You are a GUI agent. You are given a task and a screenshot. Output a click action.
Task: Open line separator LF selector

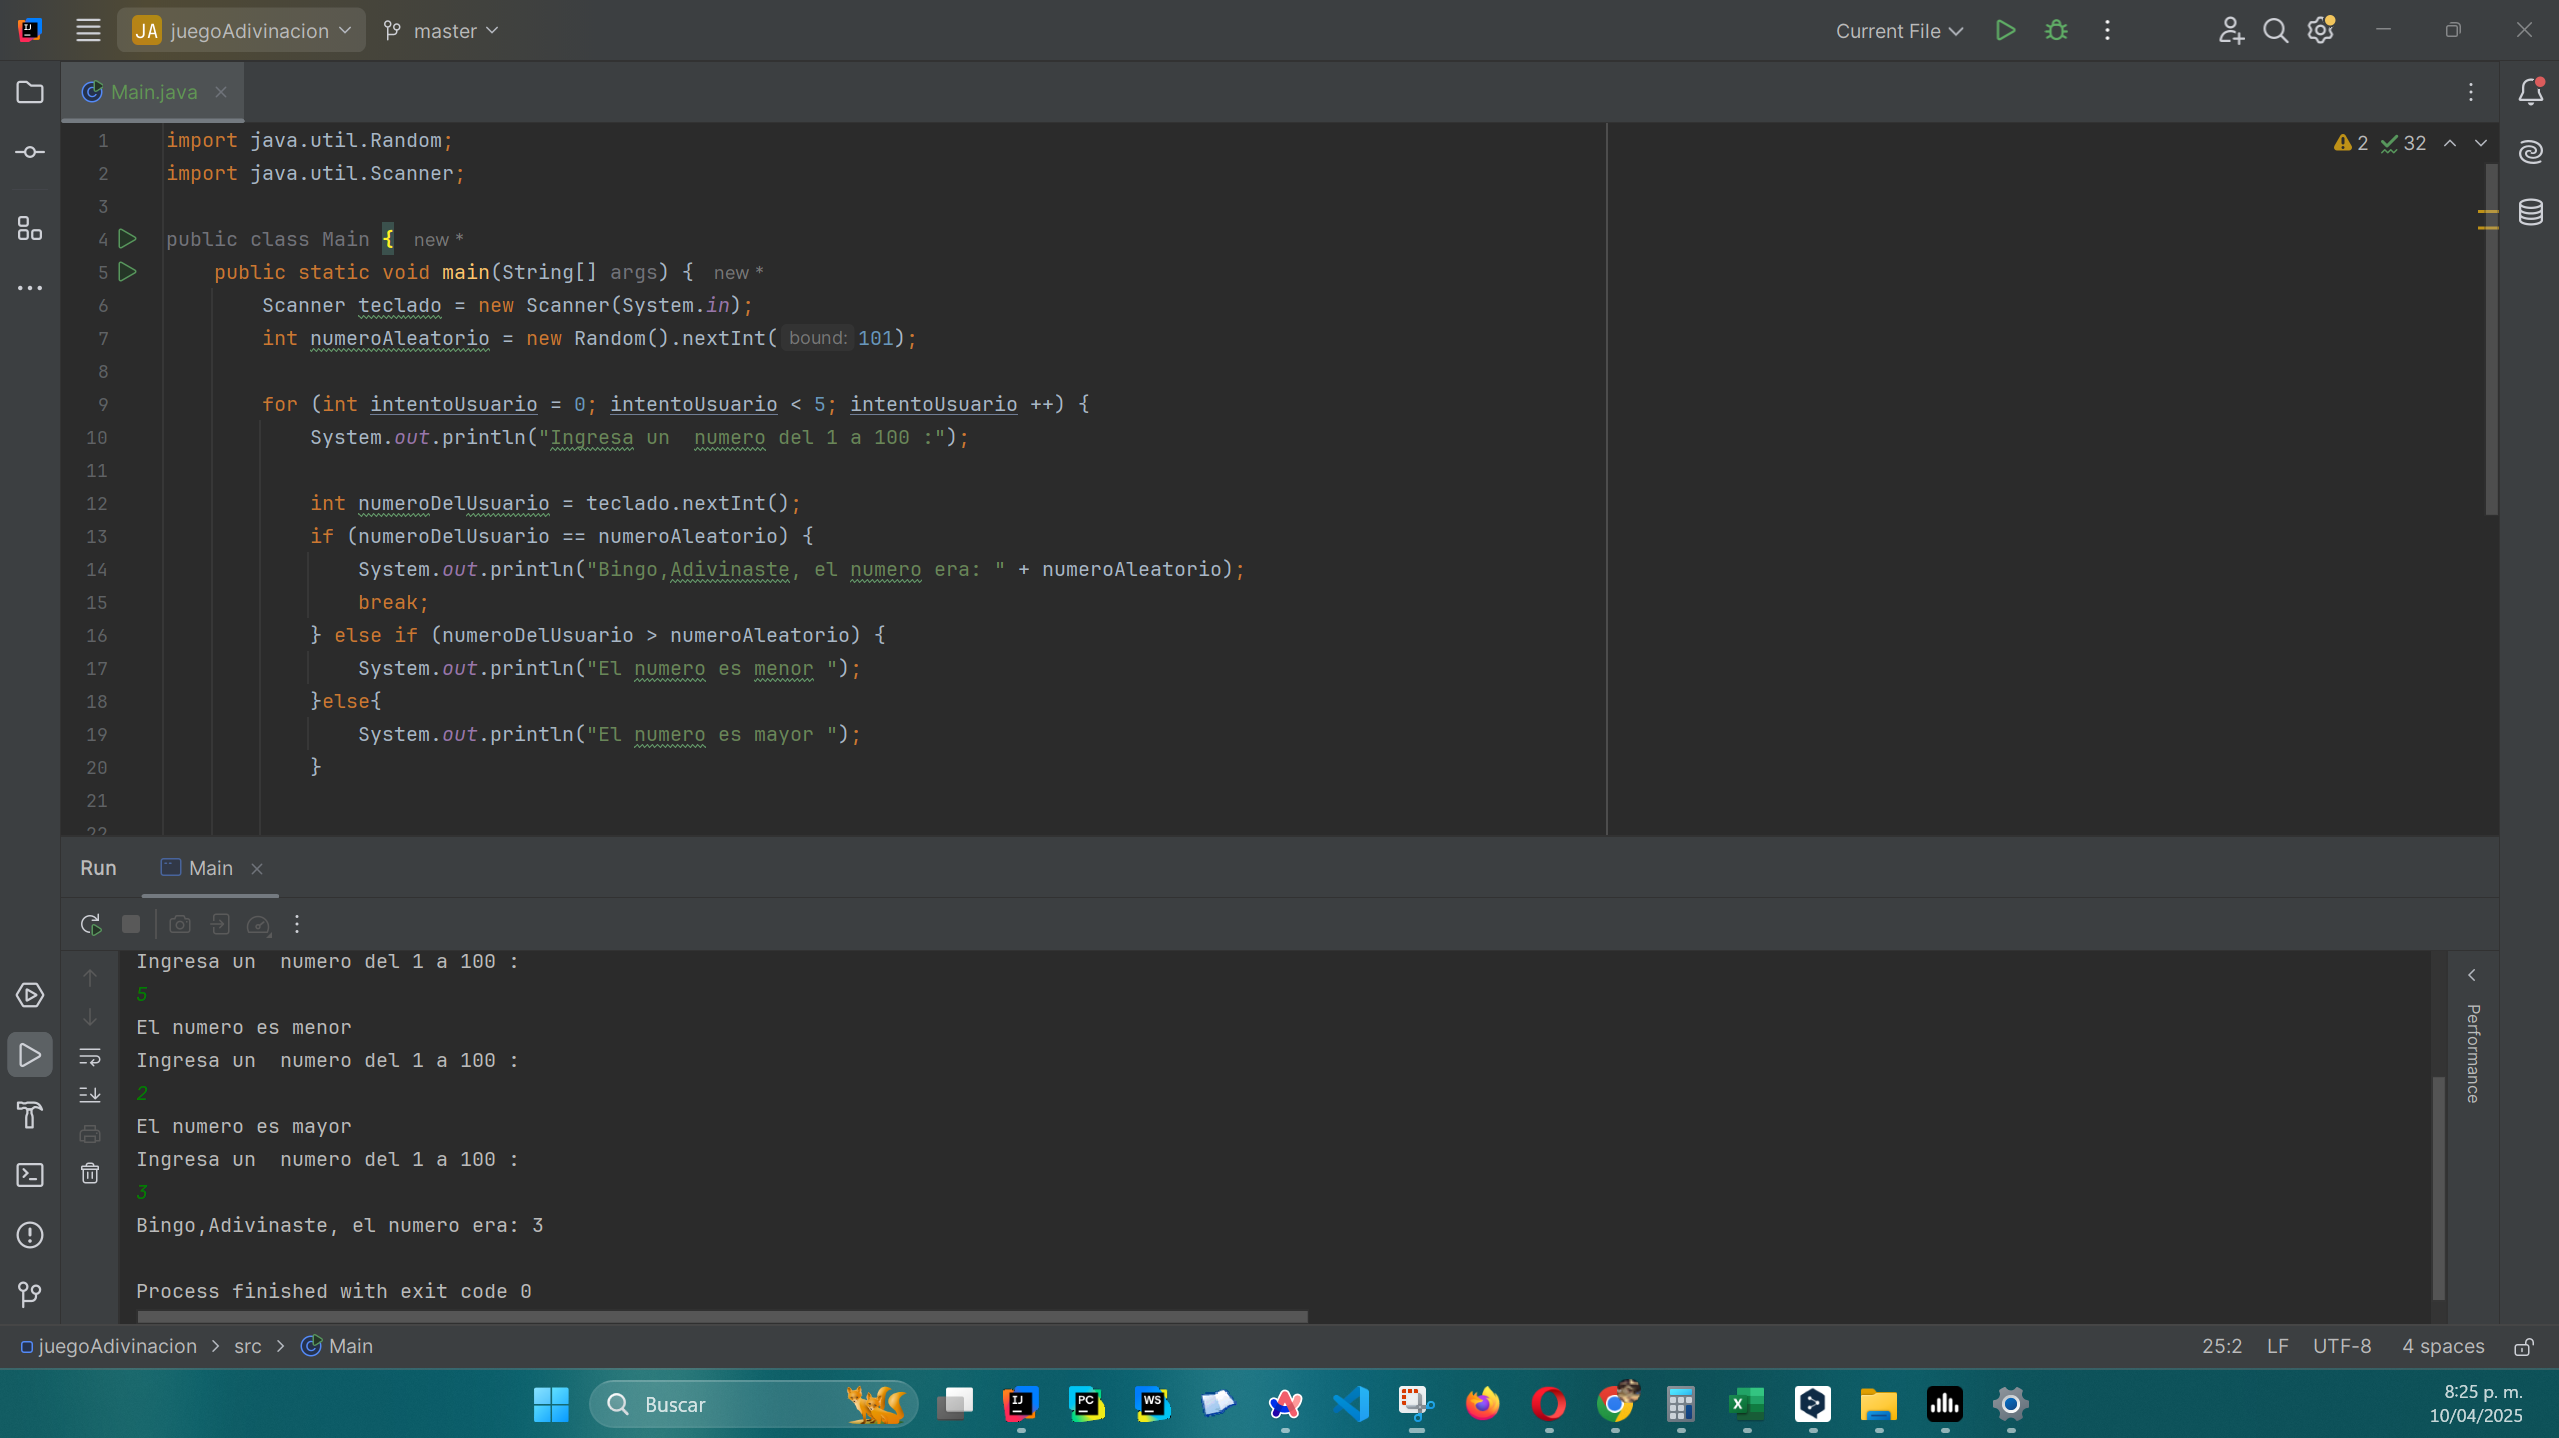[2277, 1347]
